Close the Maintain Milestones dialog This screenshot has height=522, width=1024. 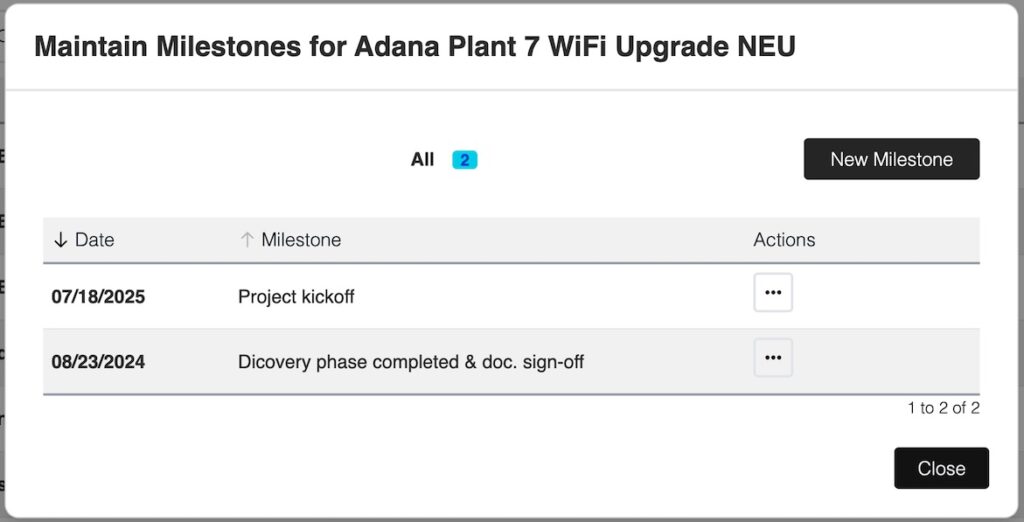coord(941,468)
